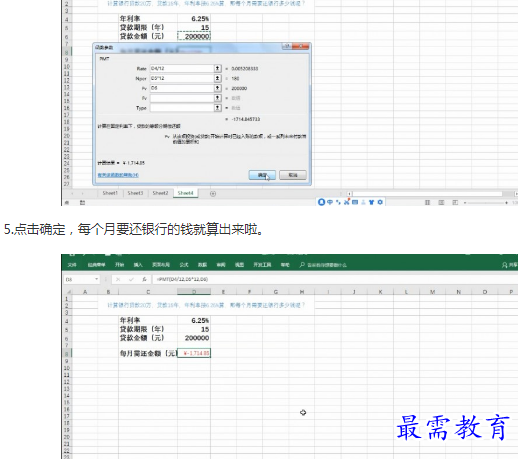Open the 视图 View ribbon tab

pos(239,265)
